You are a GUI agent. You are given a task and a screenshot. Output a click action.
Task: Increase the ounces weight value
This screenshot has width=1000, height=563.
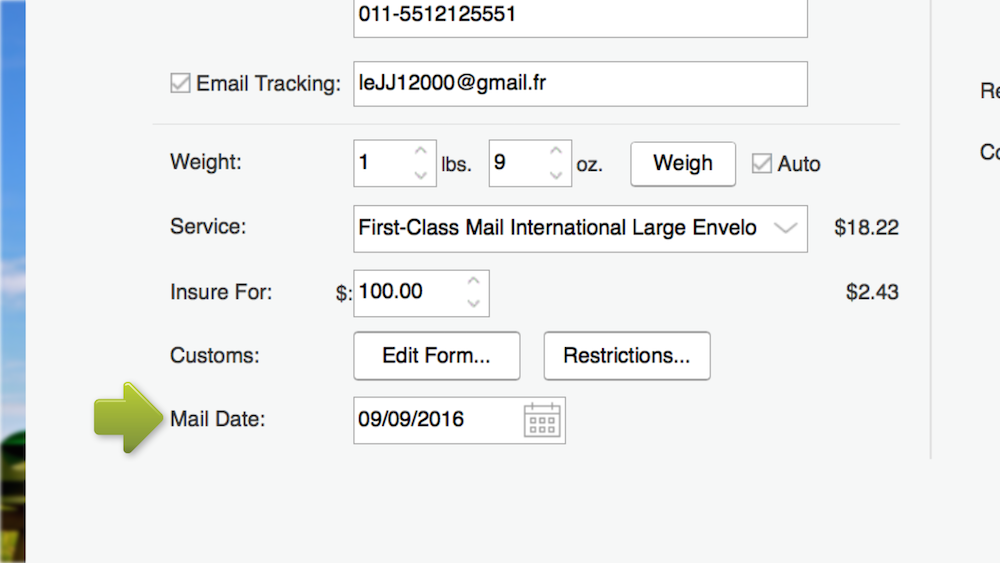point(556,152)
